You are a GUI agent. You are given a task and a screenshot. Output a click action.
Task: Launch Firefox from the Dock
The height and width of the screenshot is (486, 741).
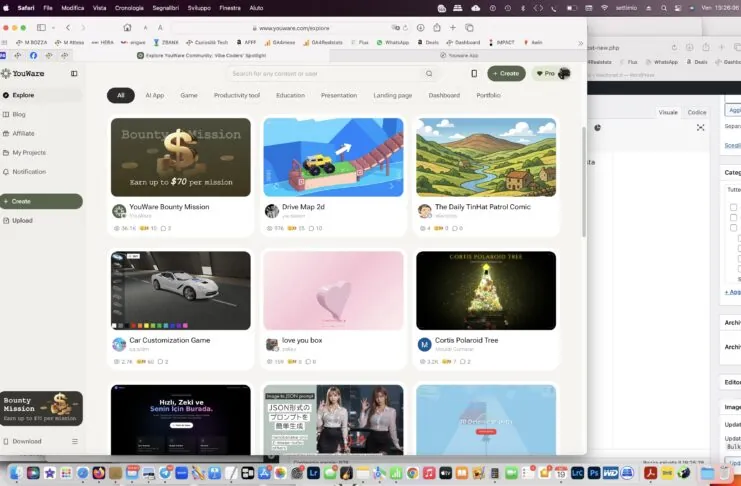pos(99,472)
